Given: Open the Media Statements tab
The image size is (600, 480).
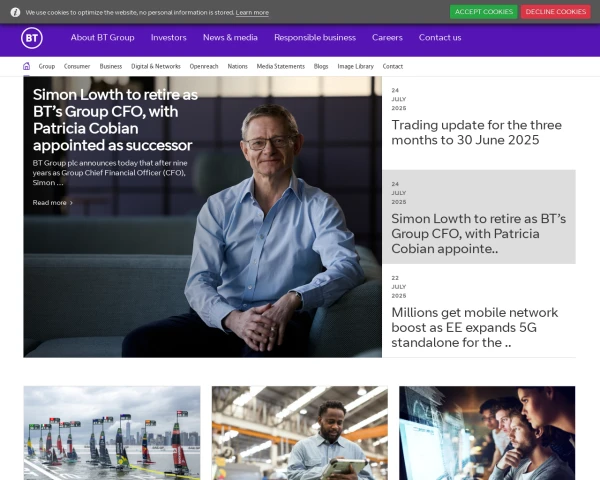Looking at the screenshot, I should coord(280,66).
